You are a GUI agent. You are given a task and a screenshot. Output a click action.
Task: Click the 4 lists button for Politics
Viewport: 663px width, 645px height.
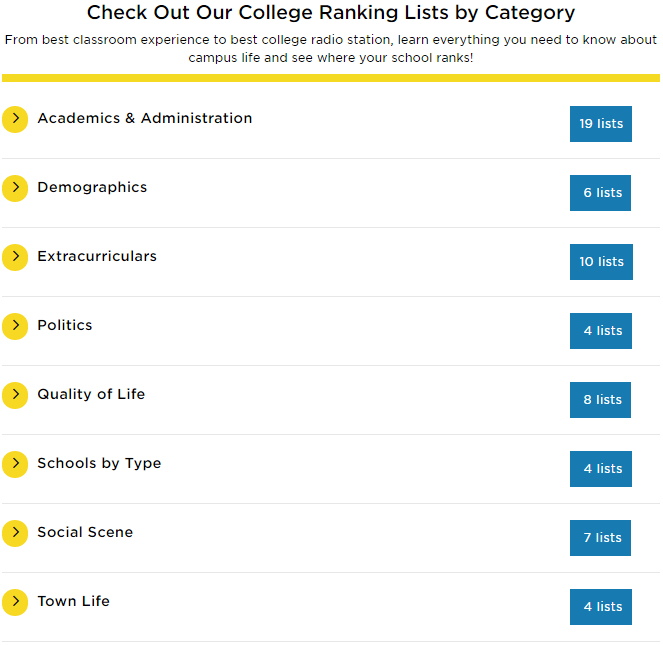coord(601,331)
